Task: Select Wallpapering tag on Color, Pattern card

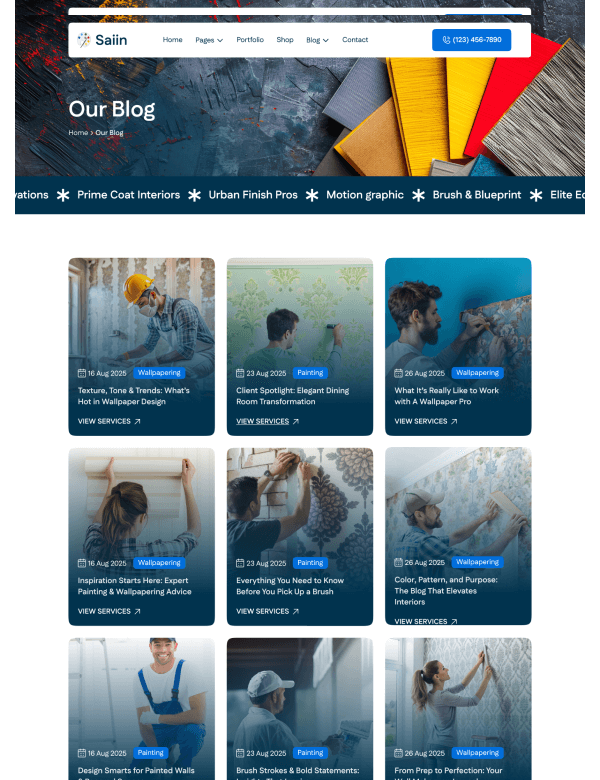Action: (477, 562)
